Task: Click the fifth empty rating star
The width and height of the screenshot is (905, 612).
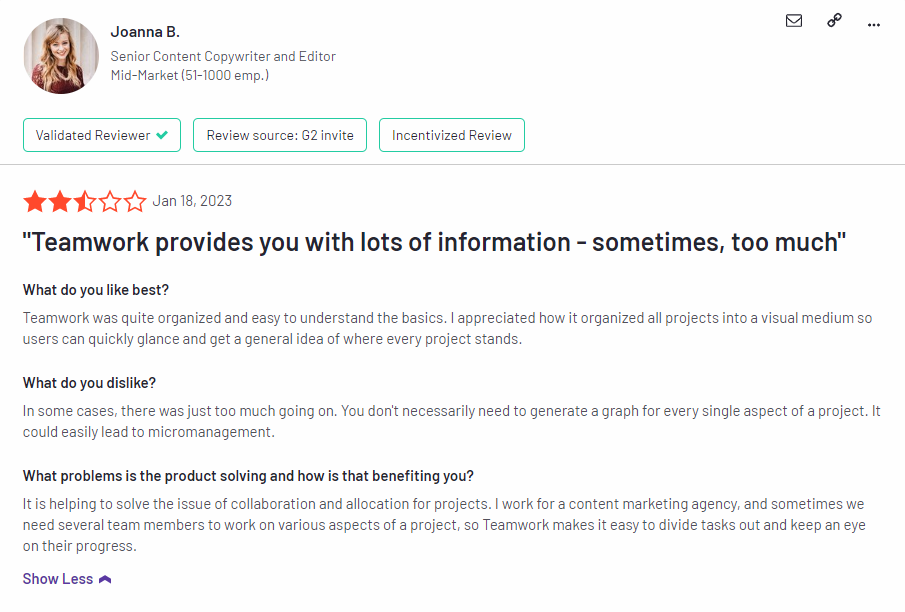Action: (x=135, y=202)
